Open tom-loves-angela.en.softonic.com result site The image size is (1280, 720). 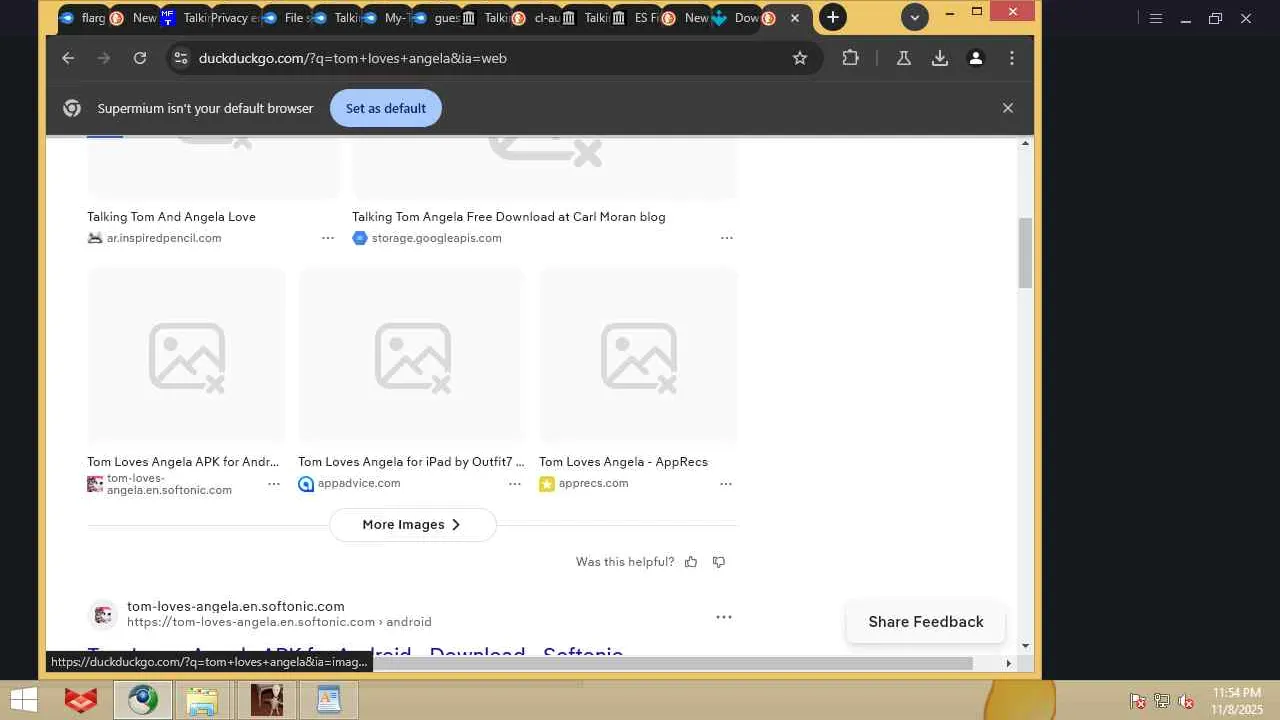(236, 607)
